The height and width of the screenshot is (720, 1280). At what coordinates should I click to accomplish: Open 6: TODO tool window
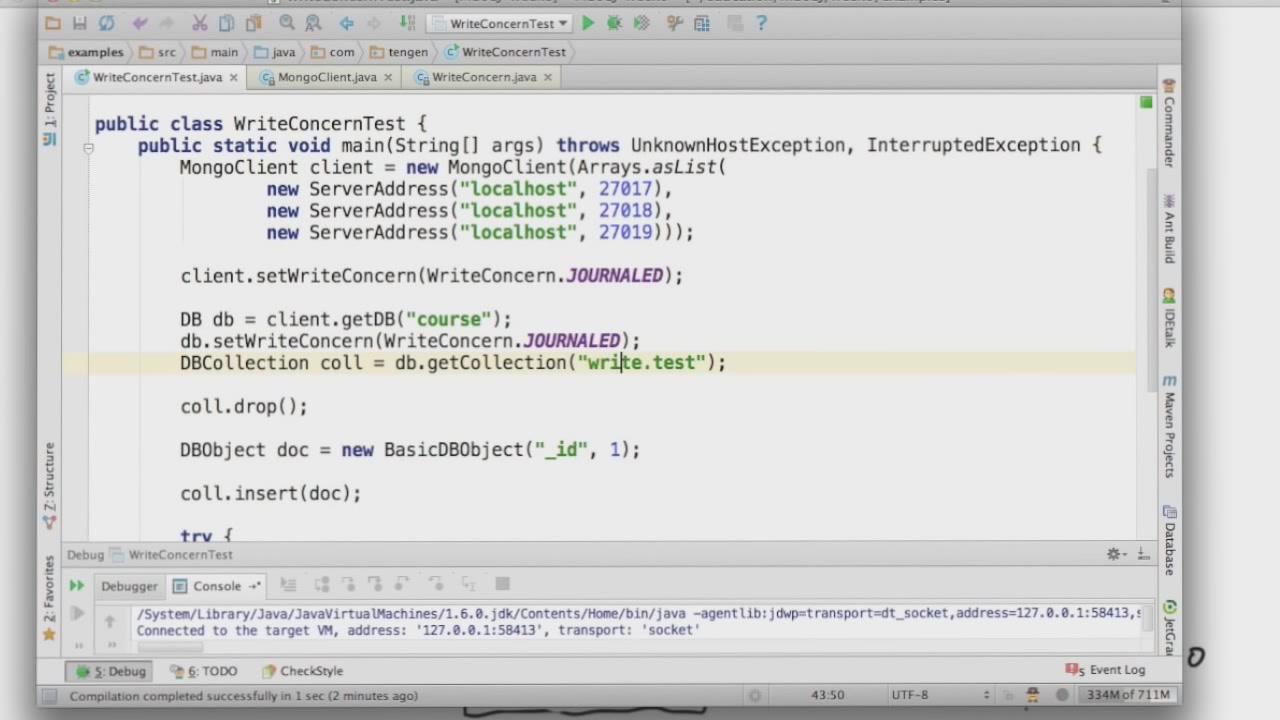click(205, 671)
